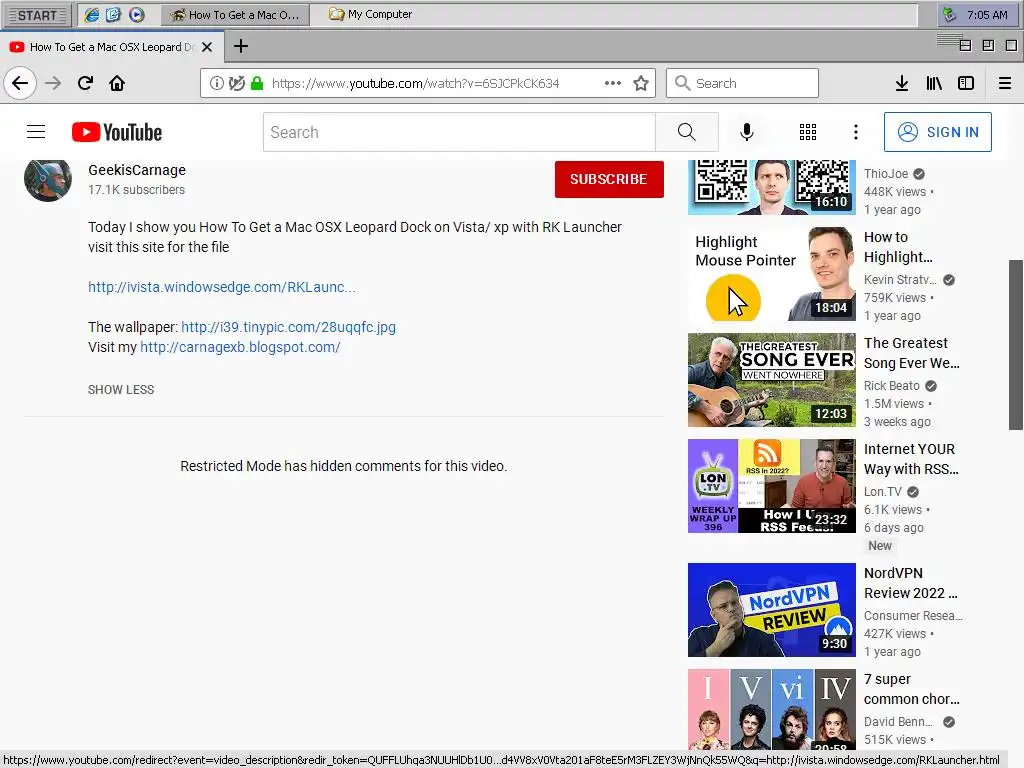Image resolution: width=1024 pixels, height=768 pixels.
Task: Click the YouTube logo
Action: point(117,132)
